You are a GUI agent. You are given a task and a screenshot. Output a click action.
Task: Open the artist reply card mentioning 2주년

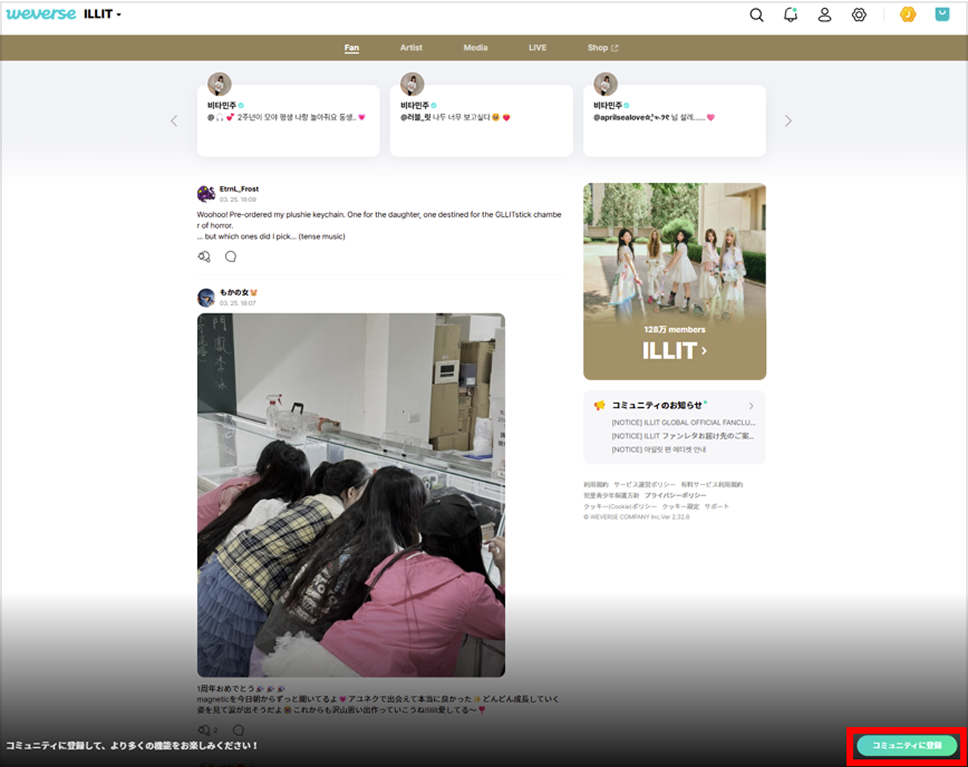[x=288, y=121]
